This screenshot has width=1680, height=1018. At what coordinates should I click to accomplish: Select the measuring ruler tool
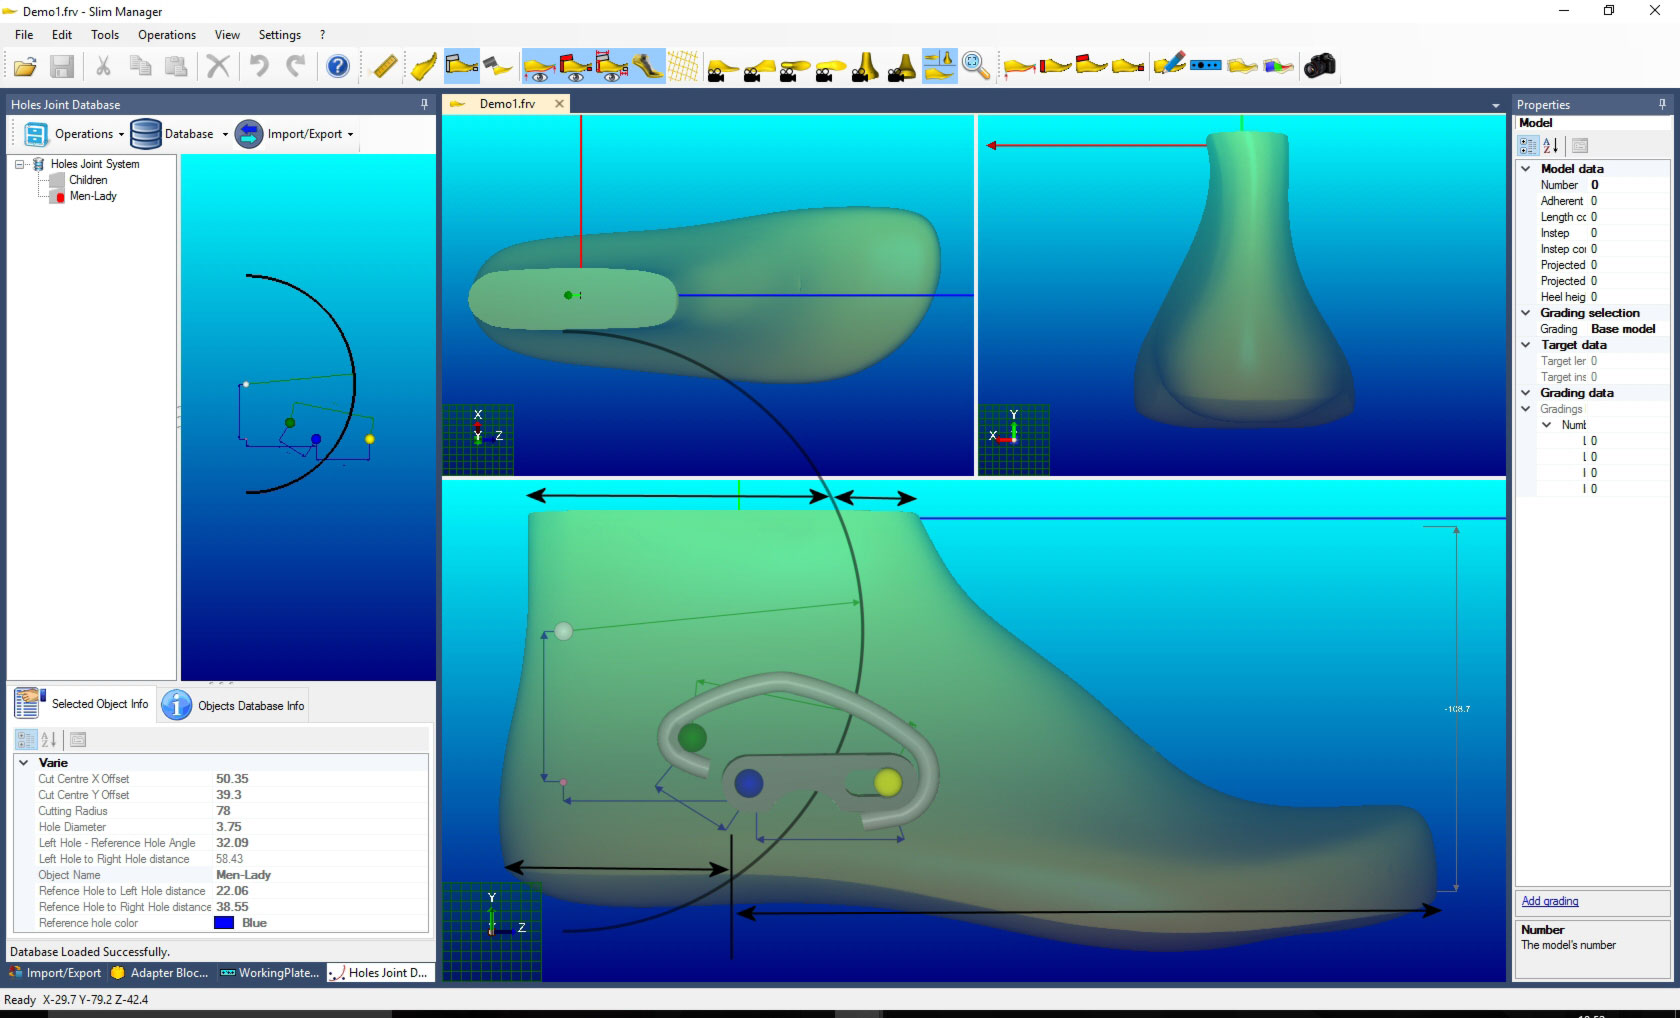(x=385, y=67)
